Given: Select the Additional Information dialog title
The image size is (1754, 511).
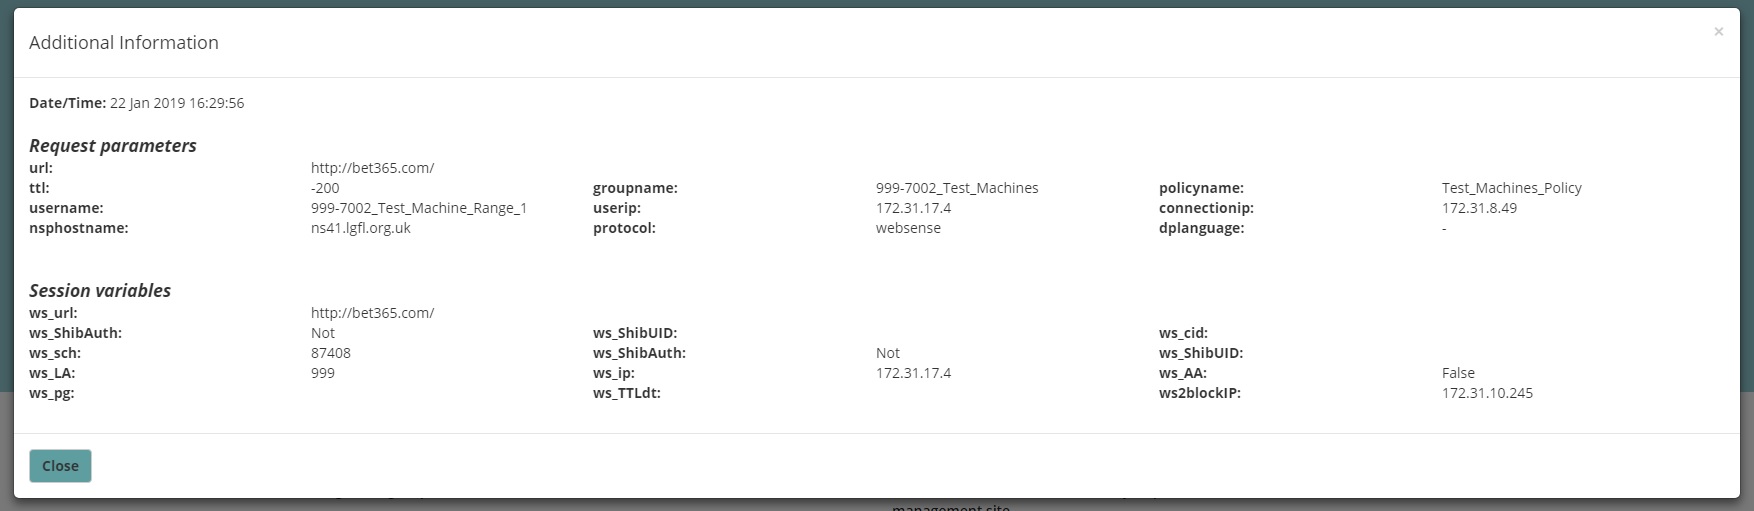Looking at the screenshot, I should (124, 43).
